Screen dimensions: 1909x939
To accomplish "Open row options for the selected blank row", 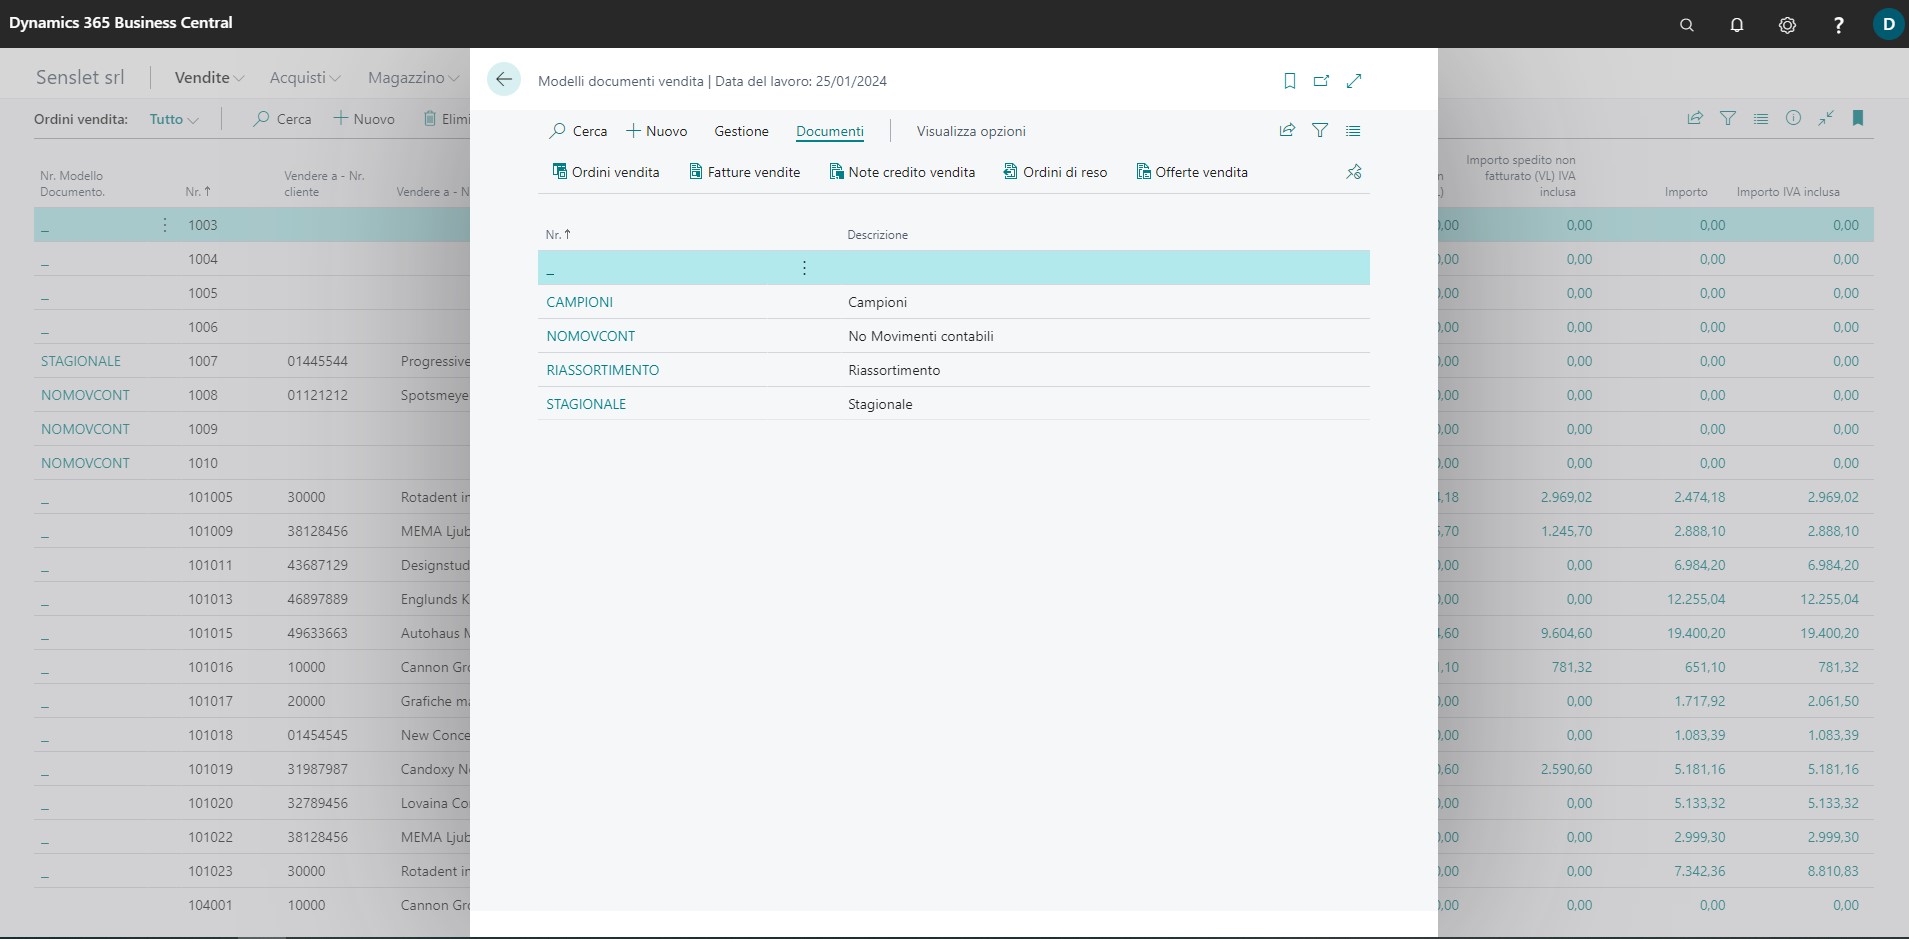I will coord(804,268).
